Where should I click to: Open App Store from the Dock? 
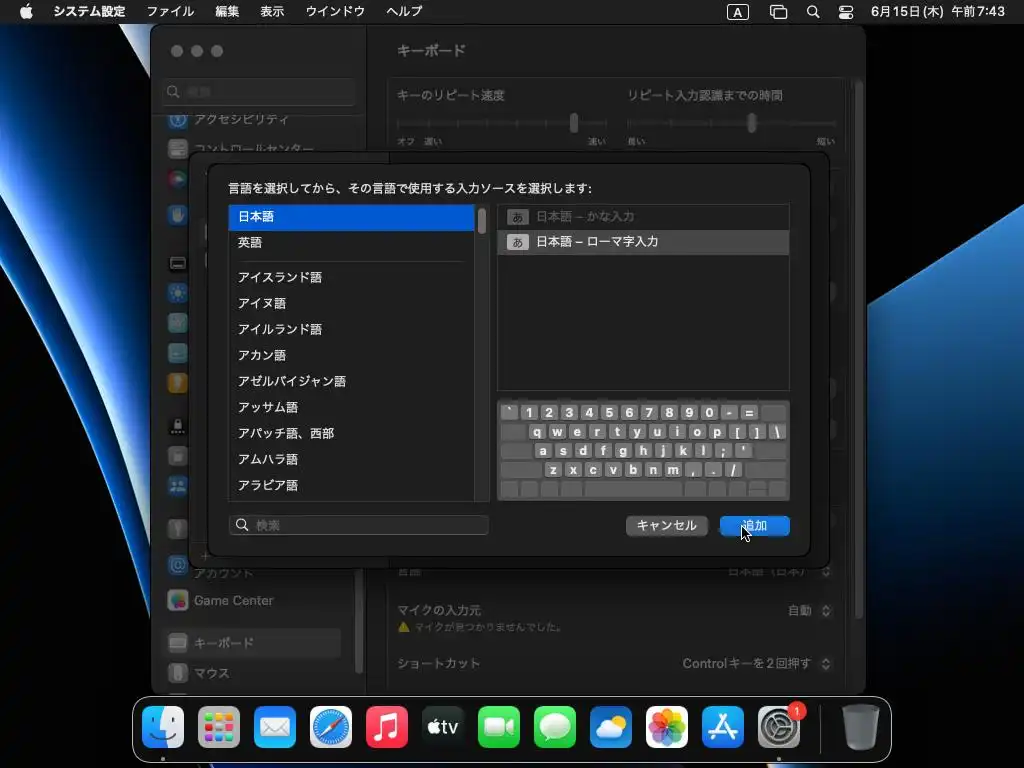click(723, 727)
